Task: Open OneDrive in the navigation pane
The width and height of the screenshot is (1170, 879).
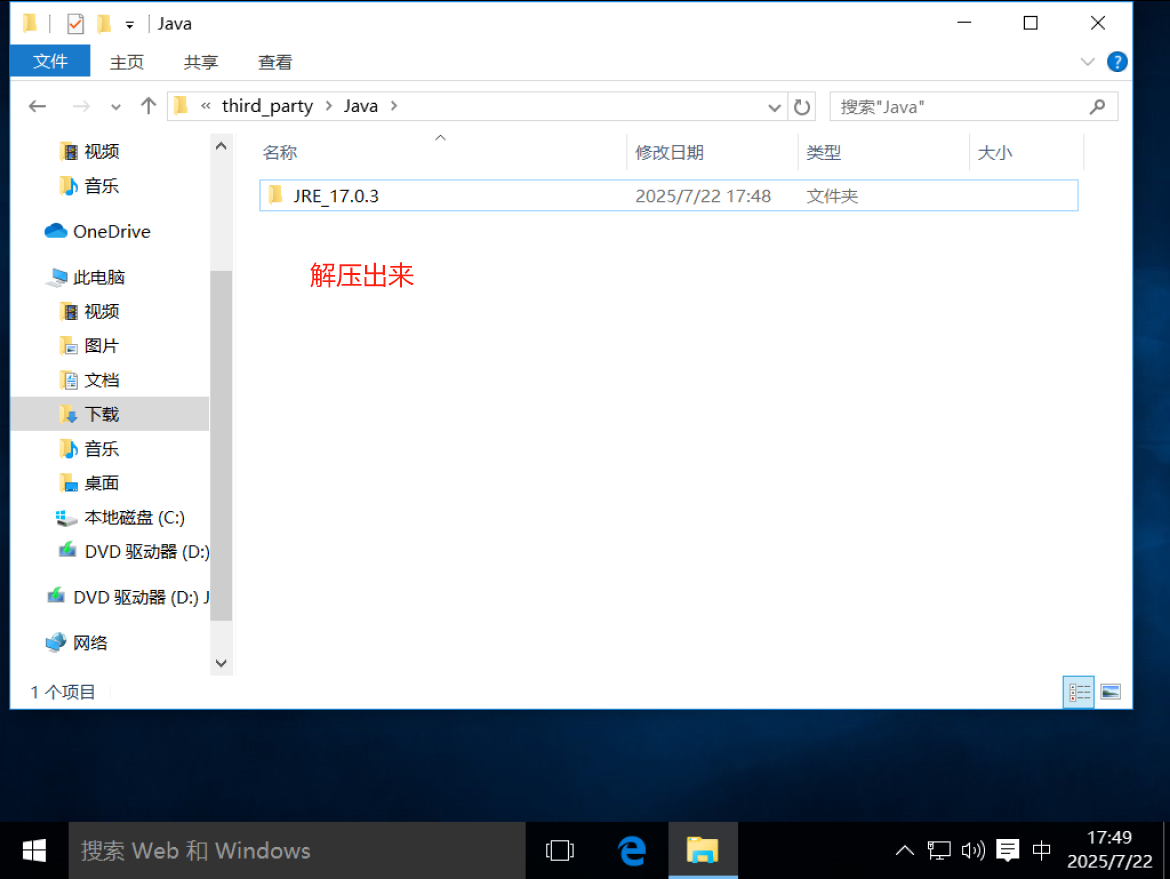Action: pos(111,231)
